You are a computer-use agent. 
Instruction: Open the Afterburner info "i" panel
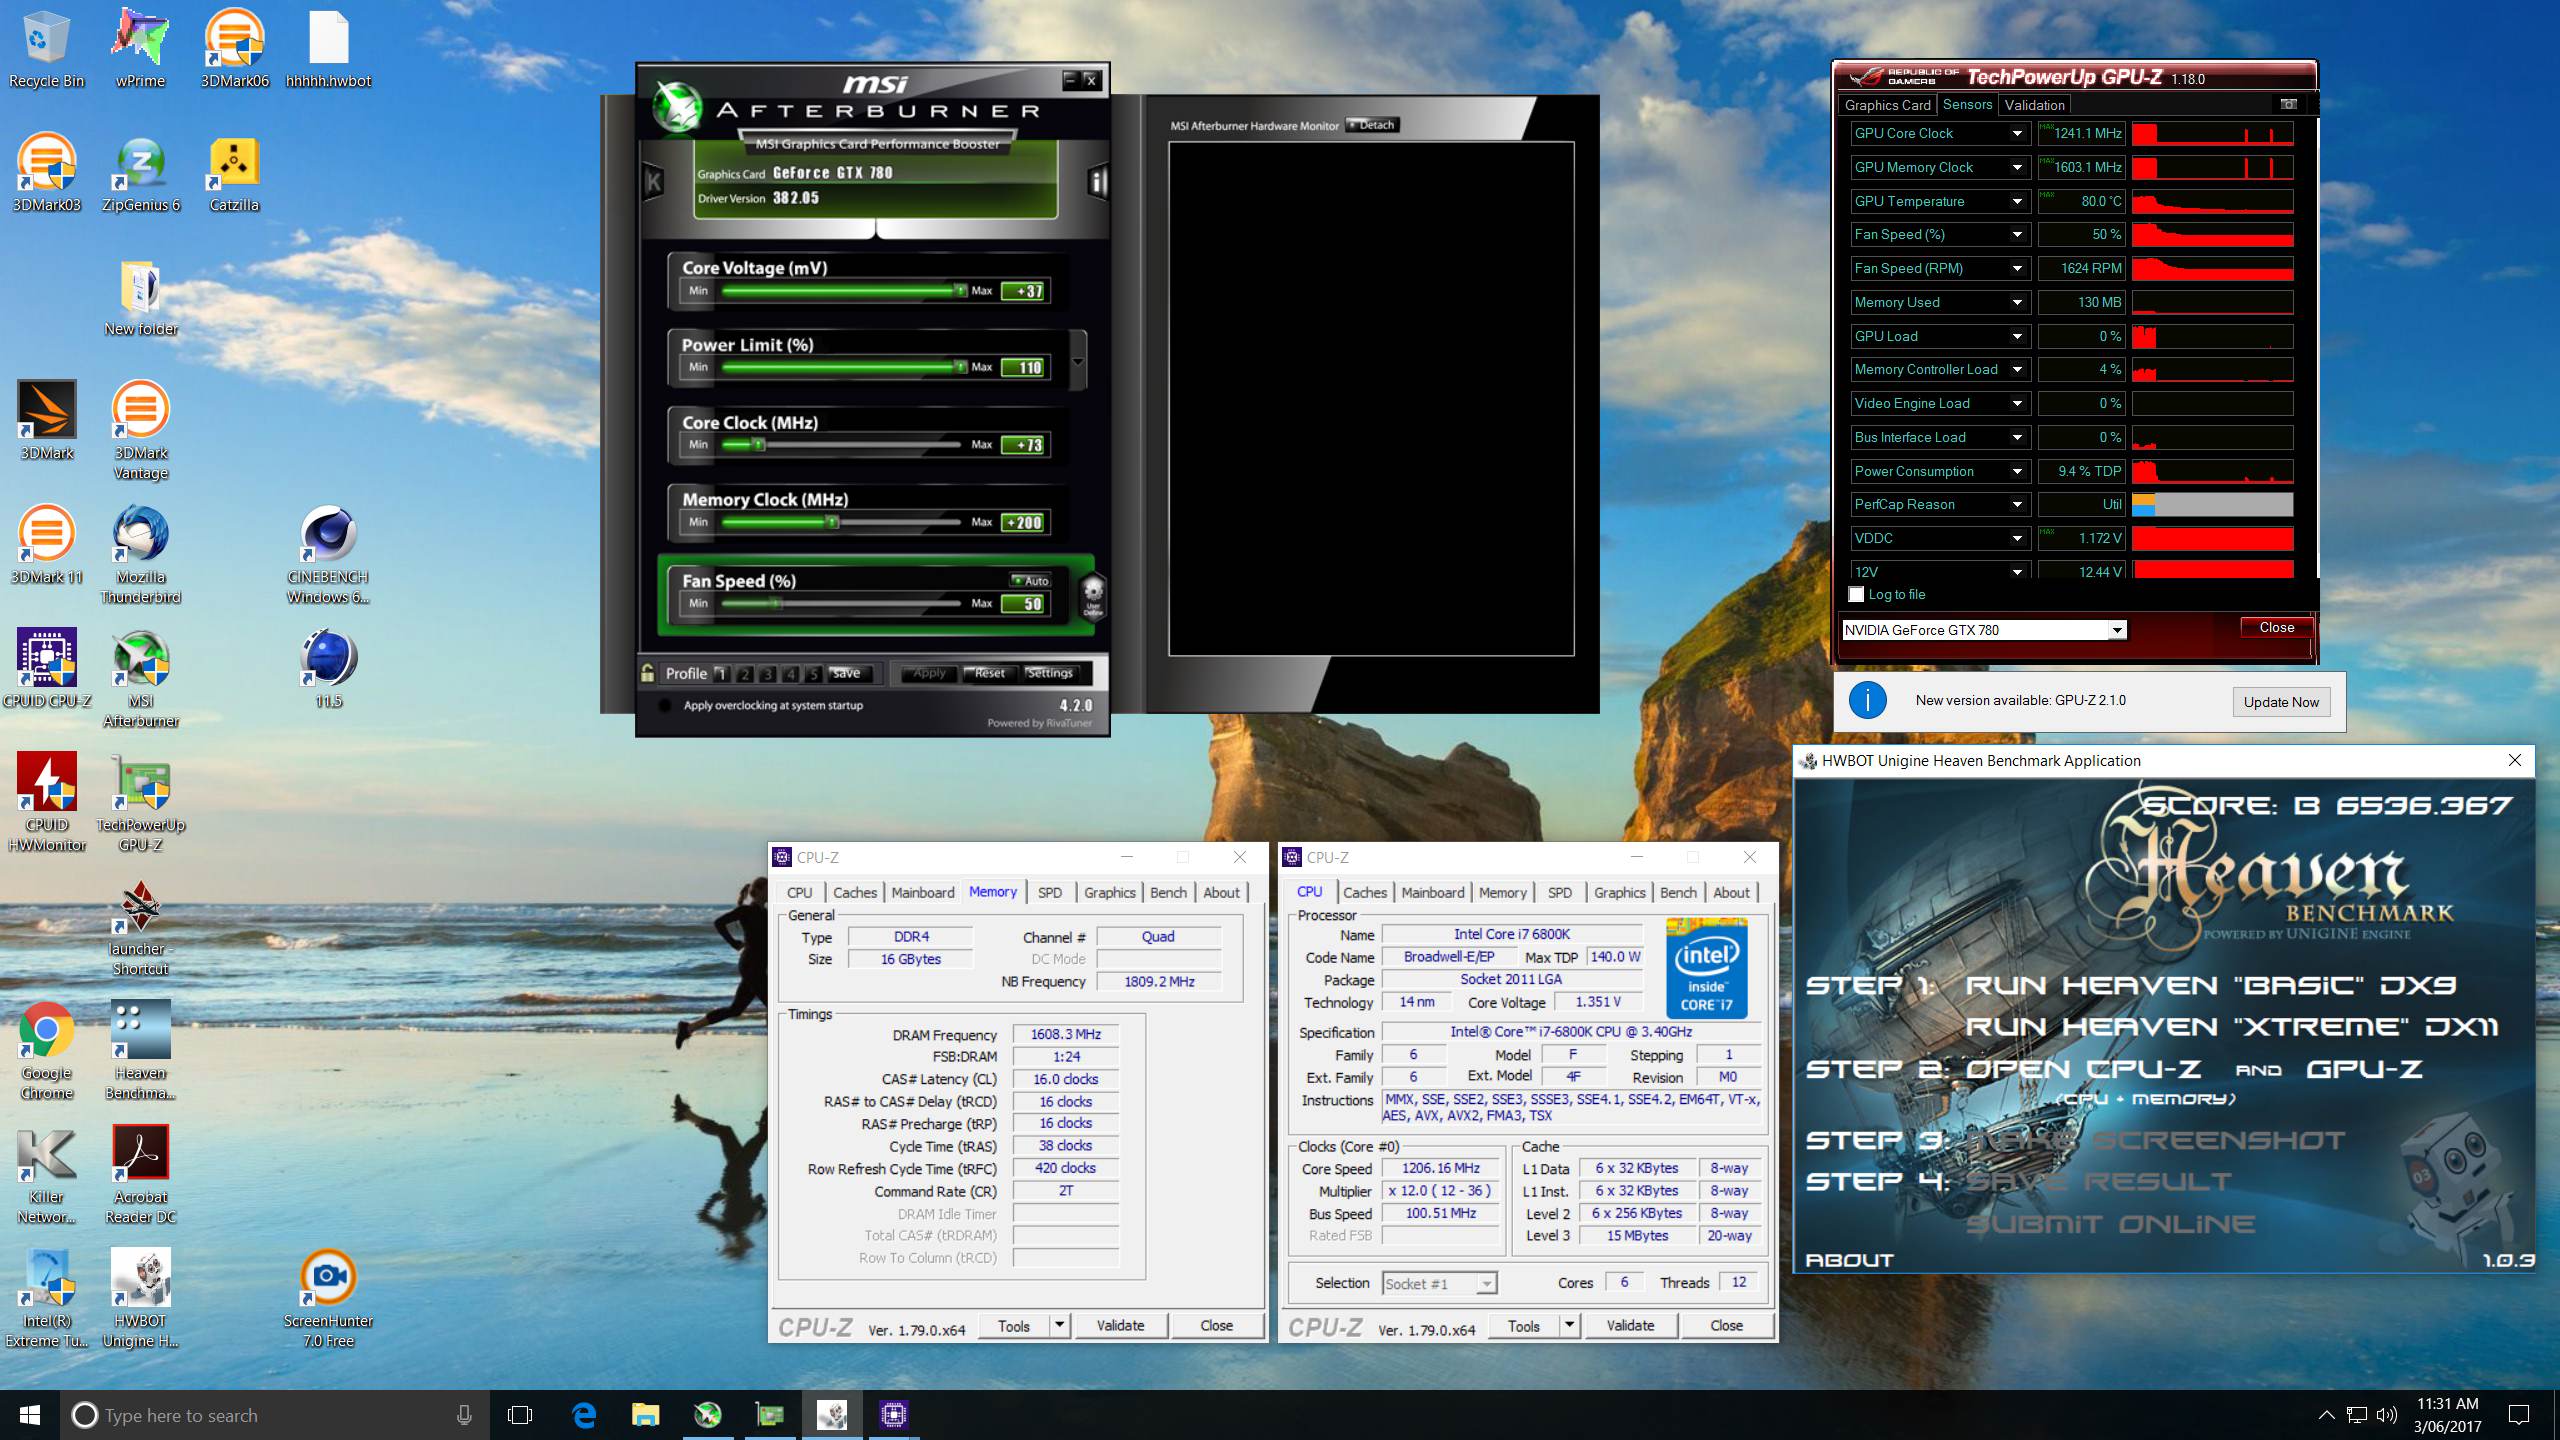(1098, 182)
